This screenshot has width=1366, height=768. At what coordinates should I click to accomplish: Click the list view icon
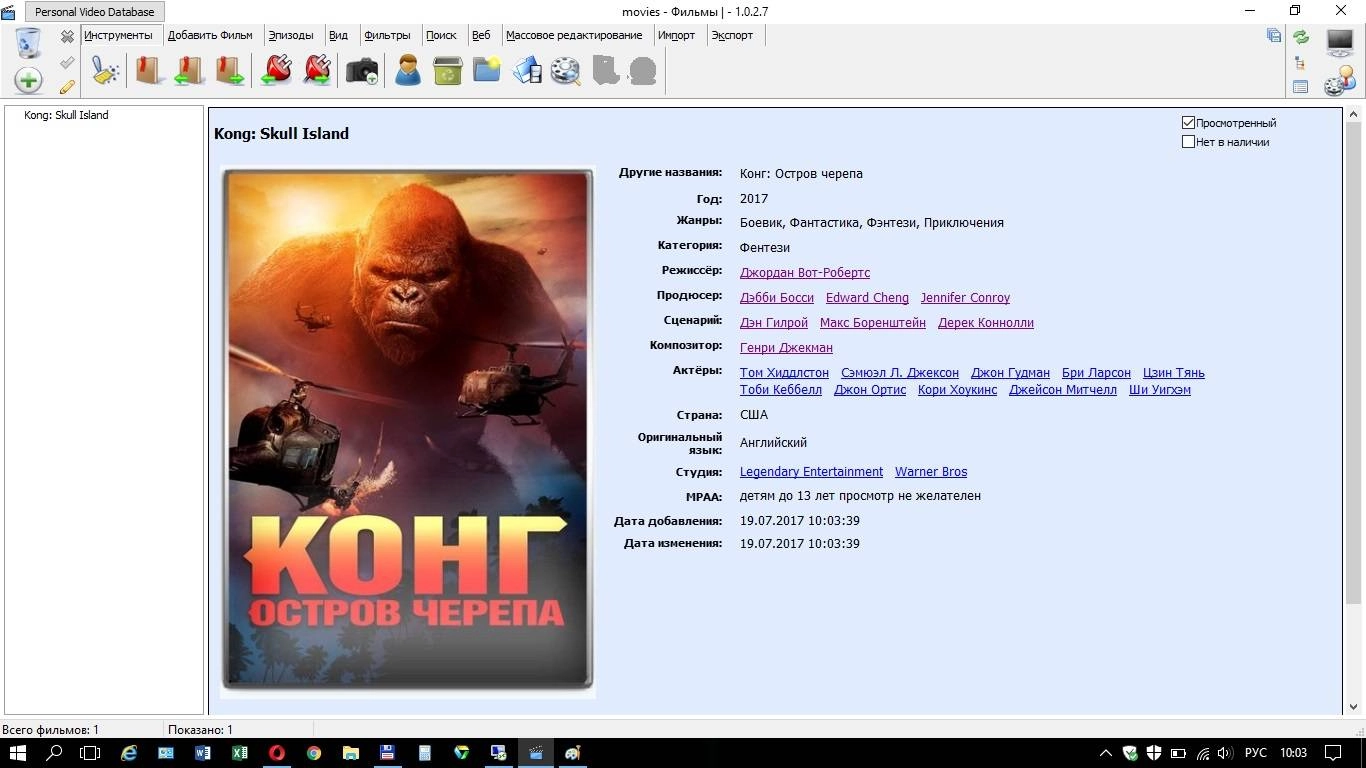pos(1300,87)
